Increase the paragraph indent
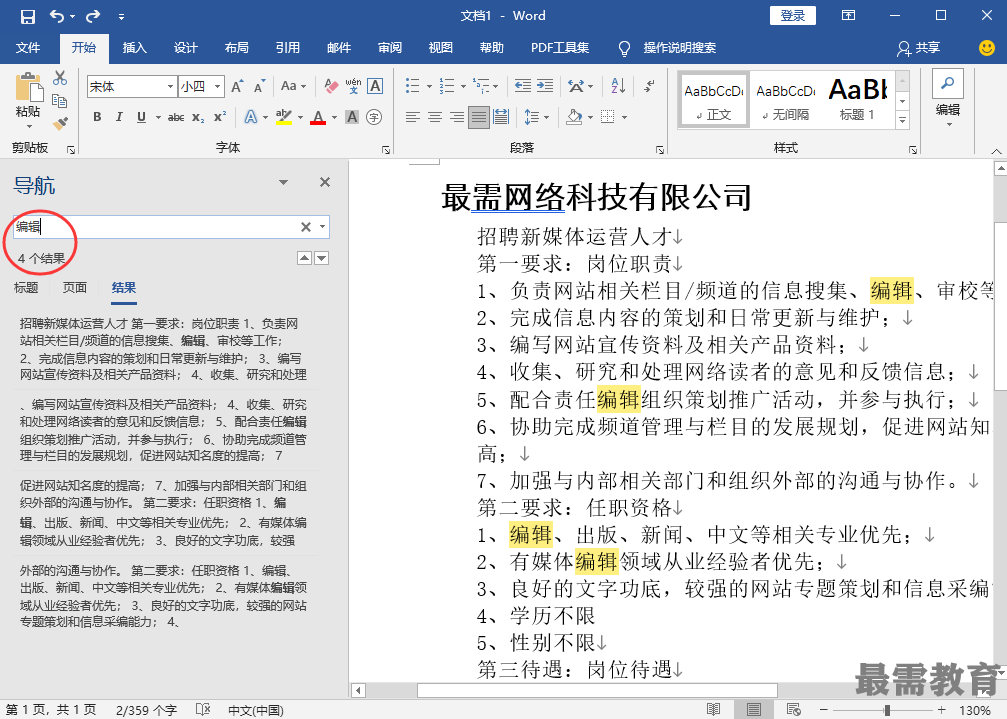This screenshot has height=719, width=1007. pyautogui.click(x=545, y=85)
